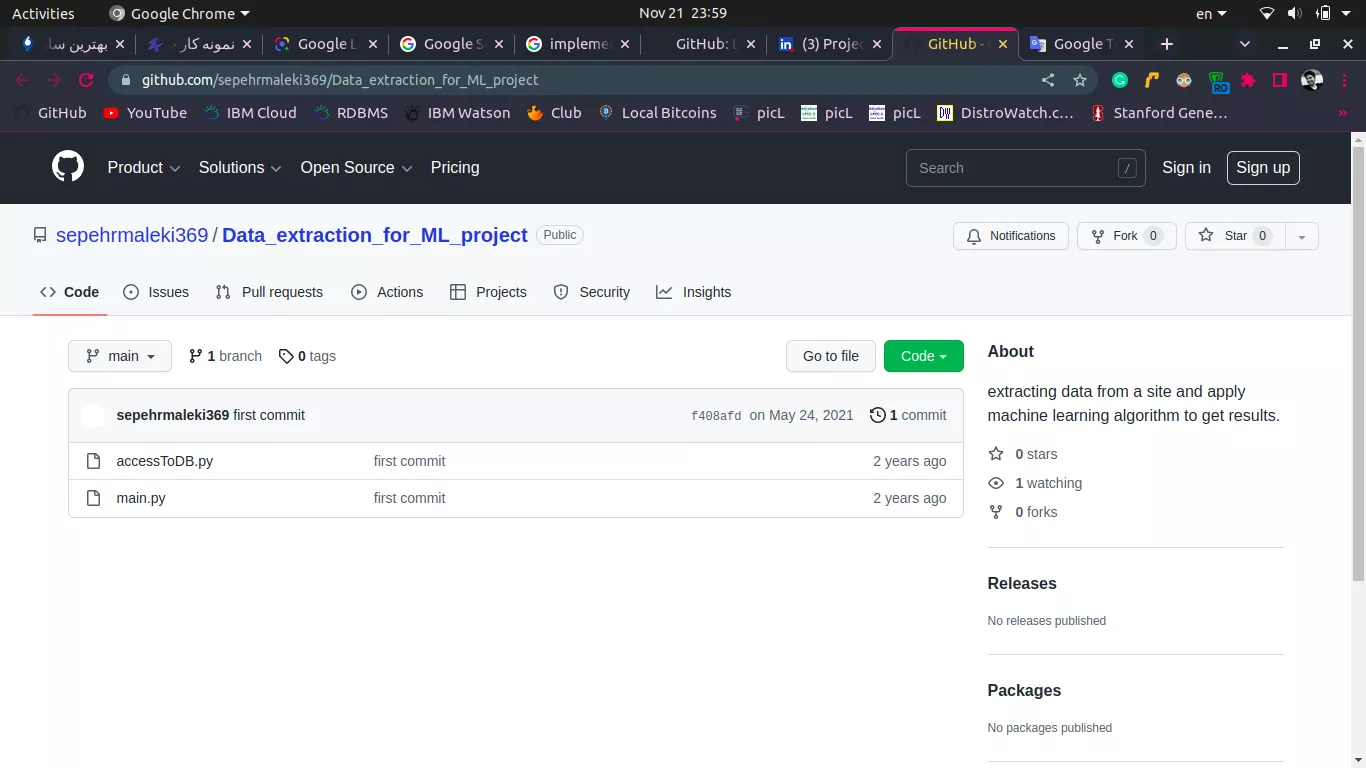1366x768 pixels.
Task: Open the GitHub octocat logo home link
Action: coord(68,167)
